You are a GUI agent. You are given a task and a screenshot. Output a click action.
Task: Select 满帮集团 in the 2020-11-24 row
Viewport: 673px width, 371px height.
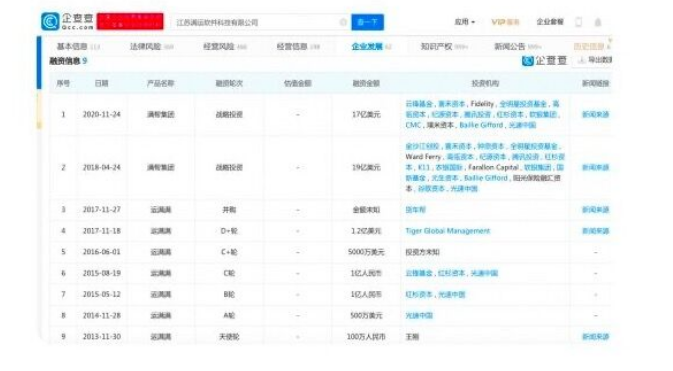point(161,115)
